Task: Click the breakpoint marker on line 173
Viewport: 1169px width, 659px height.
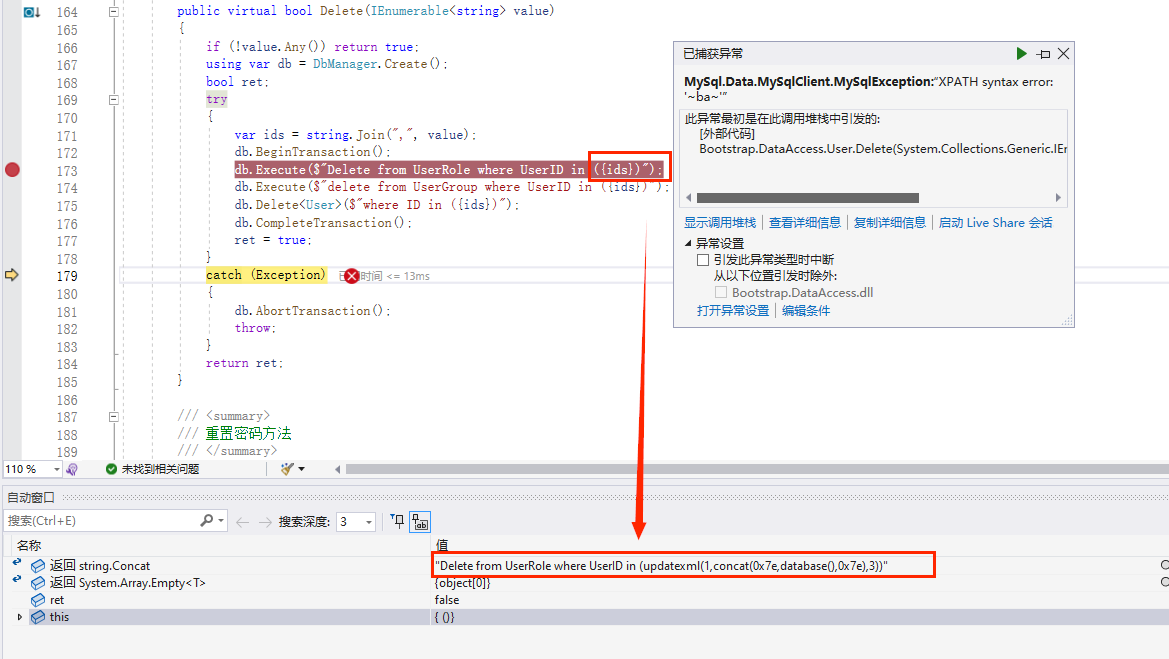Action: (x=12, y=170)
